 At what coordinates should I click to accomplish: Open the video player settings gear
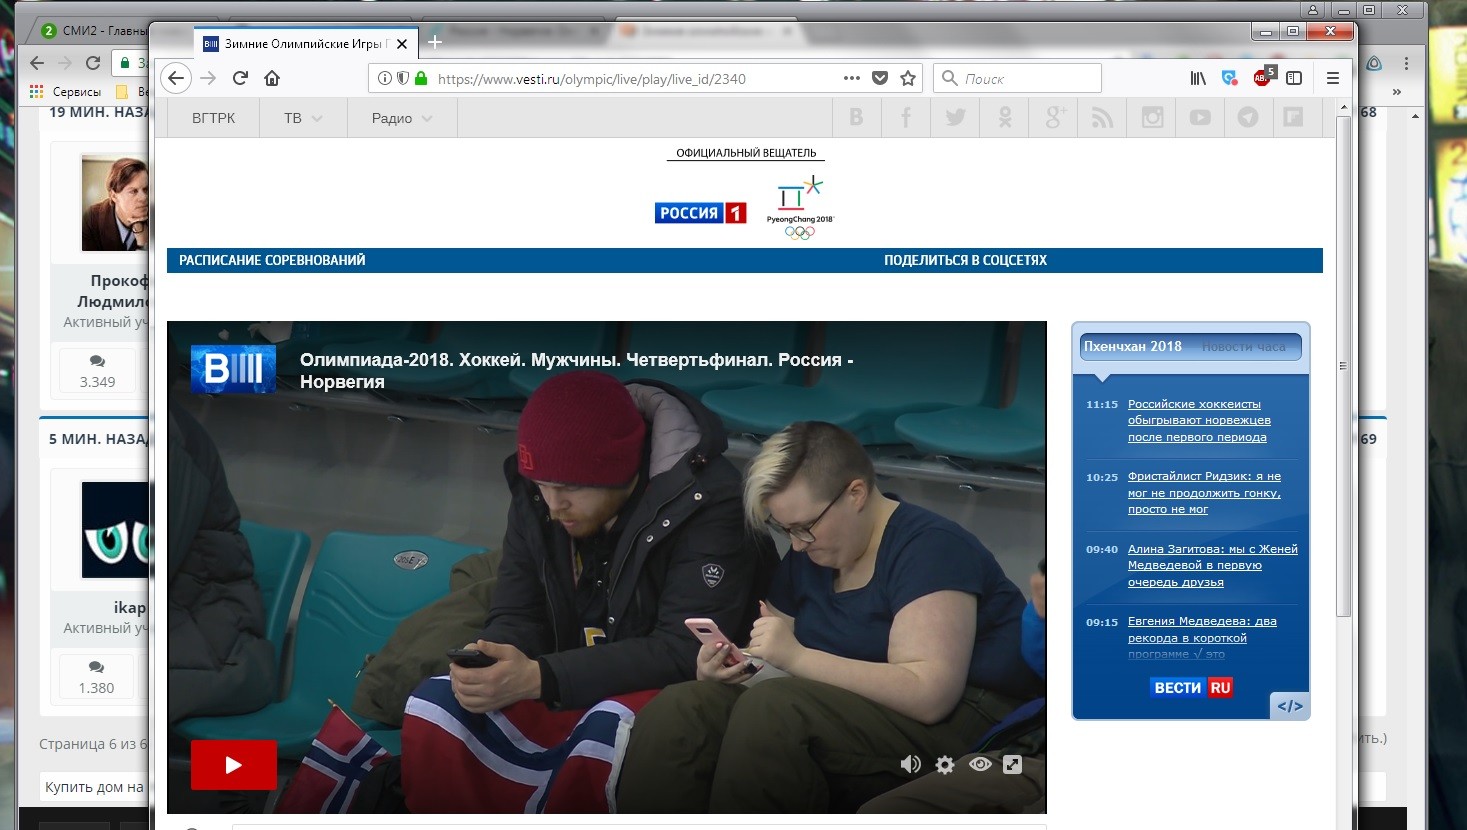(x=945, y=765)
